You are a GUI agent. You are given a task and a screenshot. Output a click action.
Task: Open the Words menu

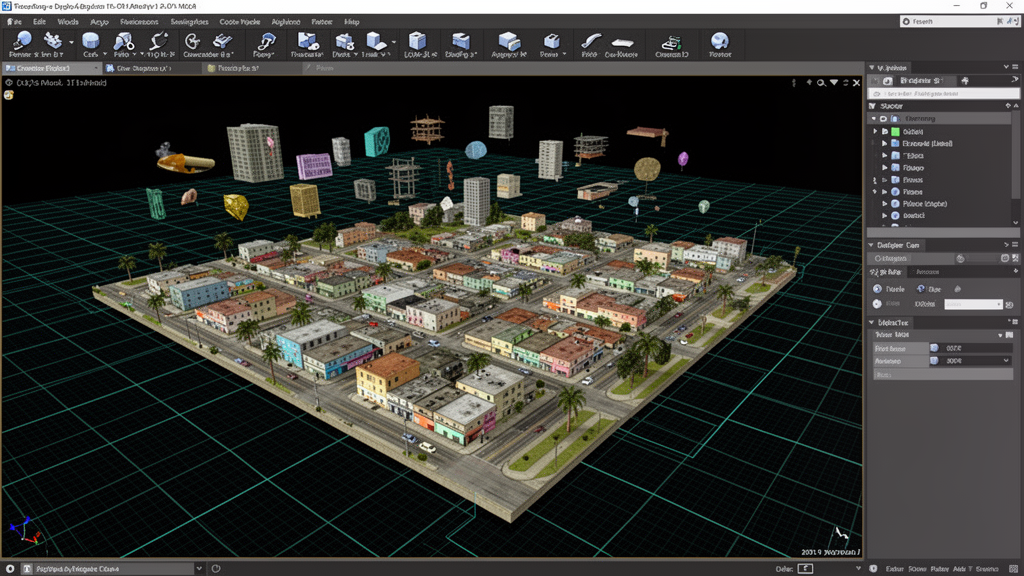pyautogui.click(x=68, y=22)
